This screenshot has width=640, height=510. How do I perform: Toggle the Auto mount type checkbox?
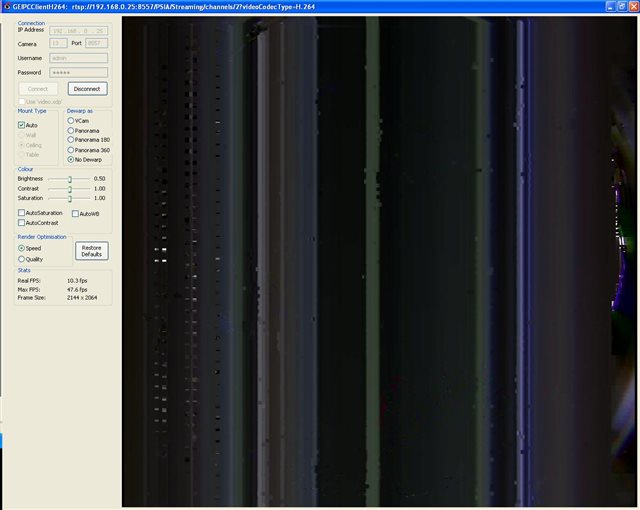[x=21, y=125]
